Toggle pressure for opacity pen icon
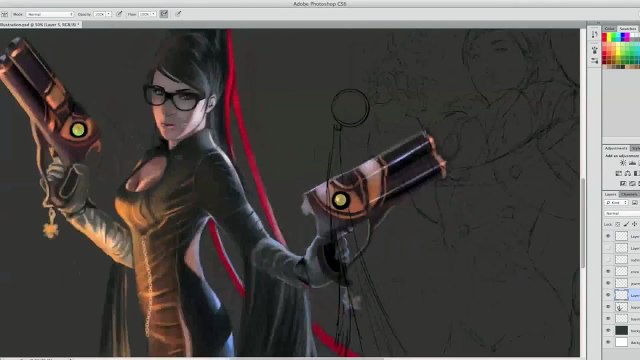The image size is (640, 360). [x=119, y=14]
